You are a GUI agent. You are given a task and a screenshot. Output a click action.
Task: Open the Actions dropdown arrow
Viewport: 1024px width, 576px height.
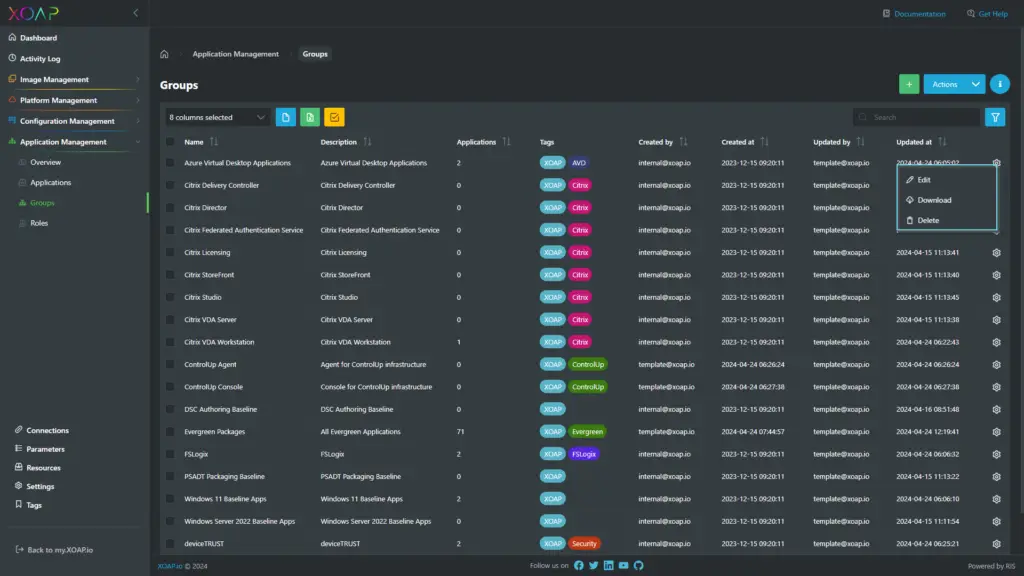[x=975, y=84]
